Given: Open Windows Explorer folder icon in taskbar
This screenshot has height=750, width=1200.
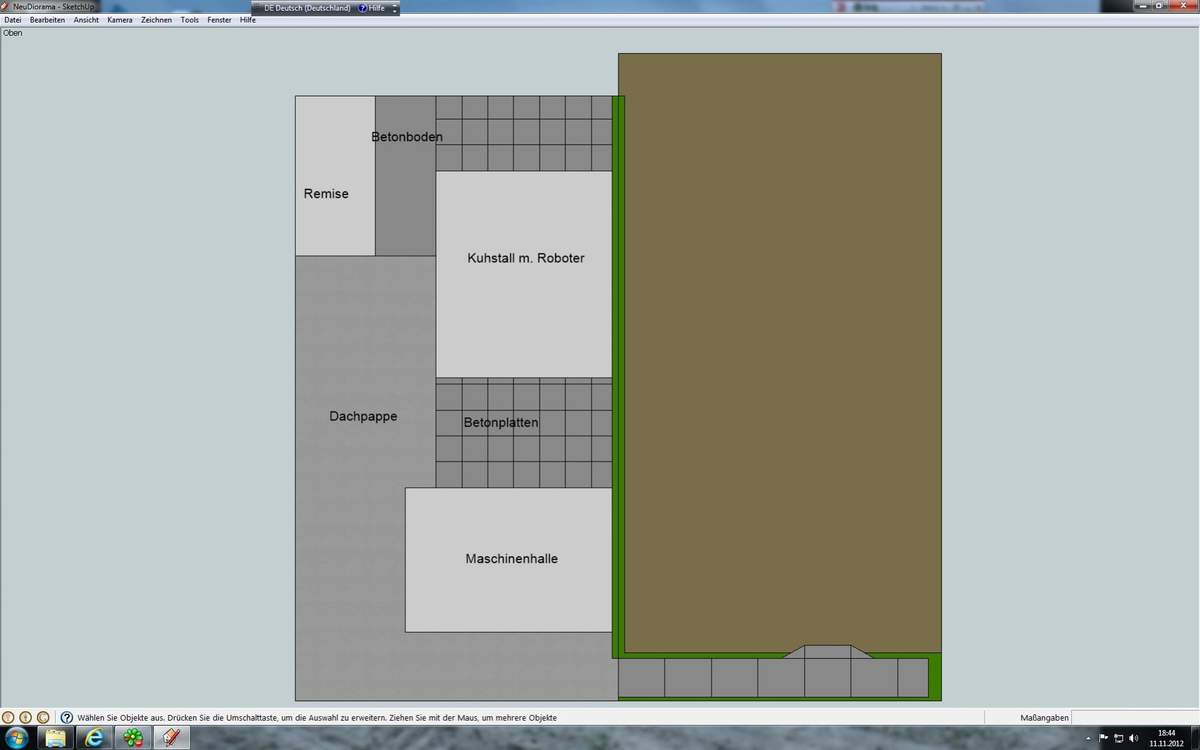Looking at the screenshot, I should [56, 738].
